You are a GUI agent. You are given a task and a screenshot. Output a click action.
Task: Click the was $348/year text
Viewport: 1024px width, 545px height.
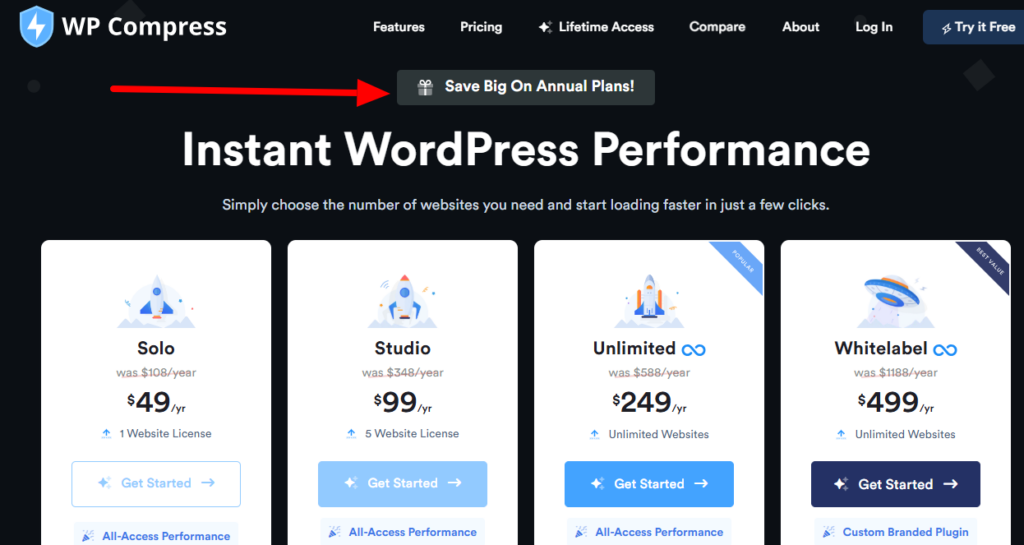403,373
